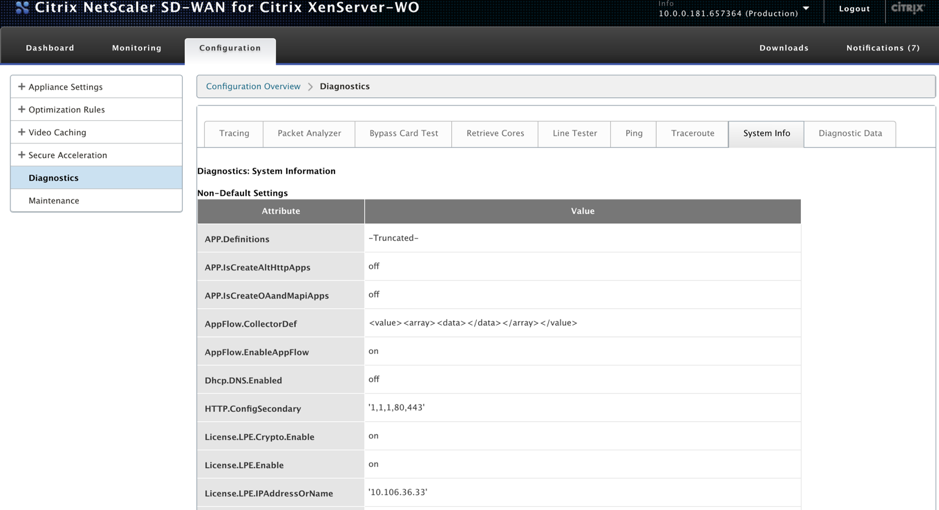Screen dimensions: 939x510
Task: Click Diagnostics: System Information heading
Action: [266, 171]
